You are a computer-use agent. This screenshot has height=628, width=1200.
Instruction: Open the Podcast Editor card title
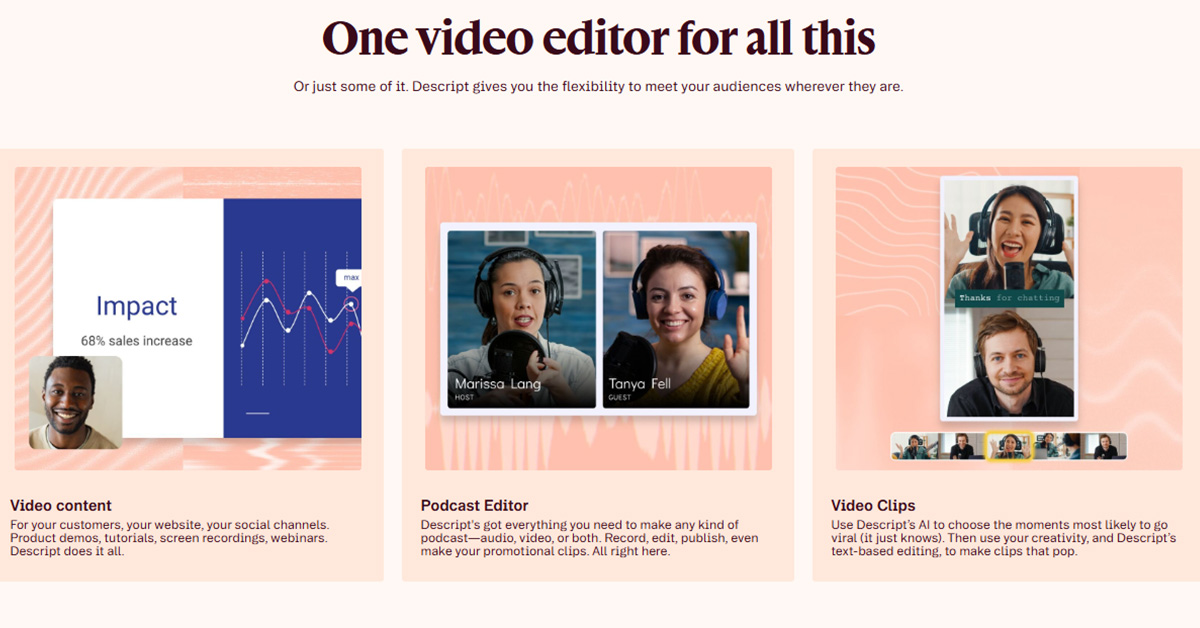(475, 506)
